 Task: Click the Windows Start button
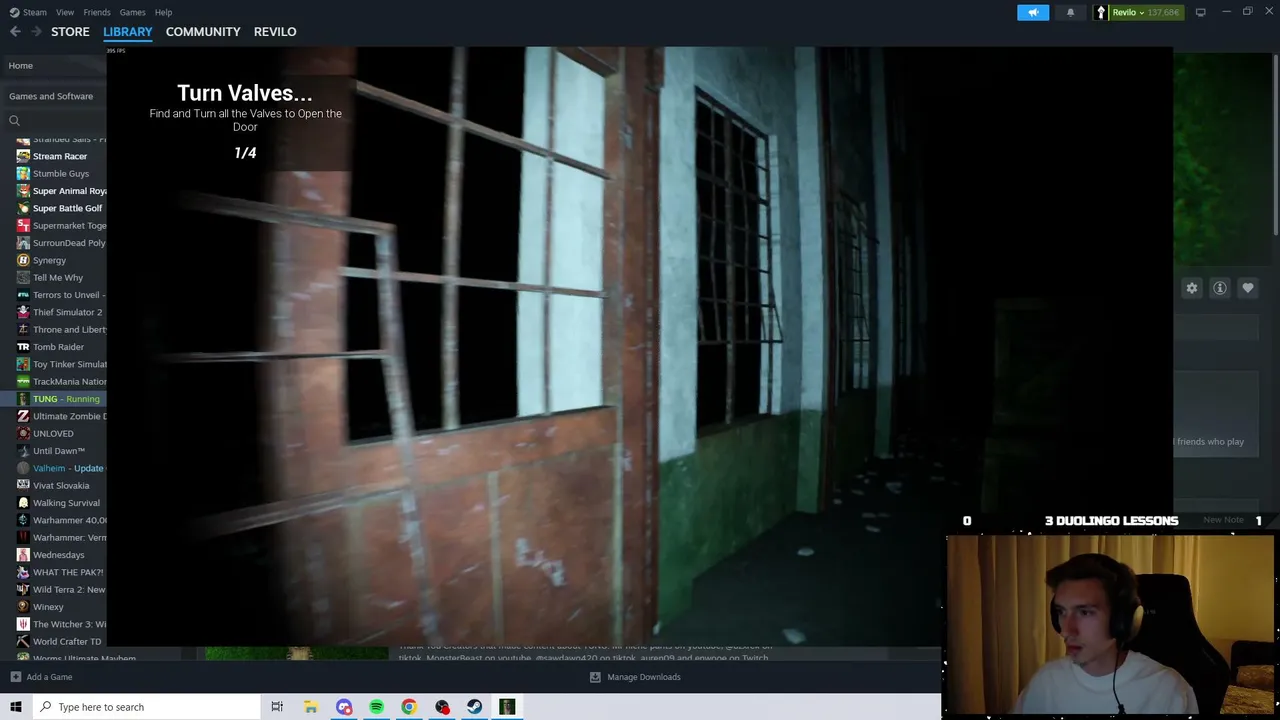tap(15, 707)
